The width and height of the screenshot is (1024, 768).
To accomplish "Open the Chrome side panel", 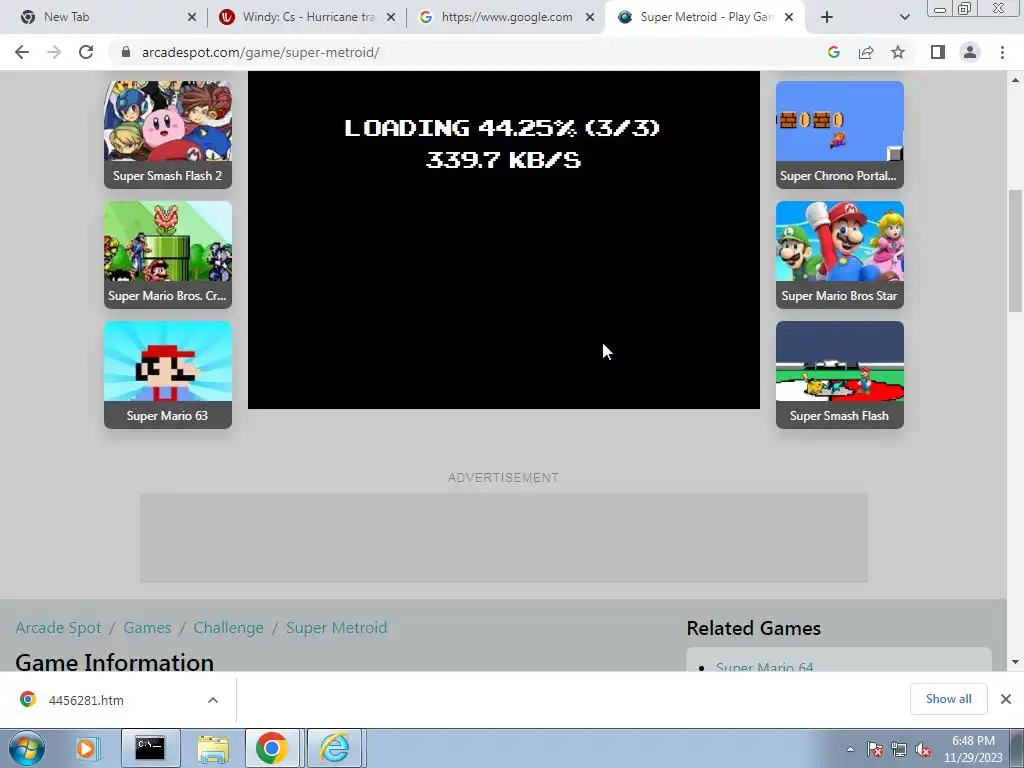I will 938,52.
